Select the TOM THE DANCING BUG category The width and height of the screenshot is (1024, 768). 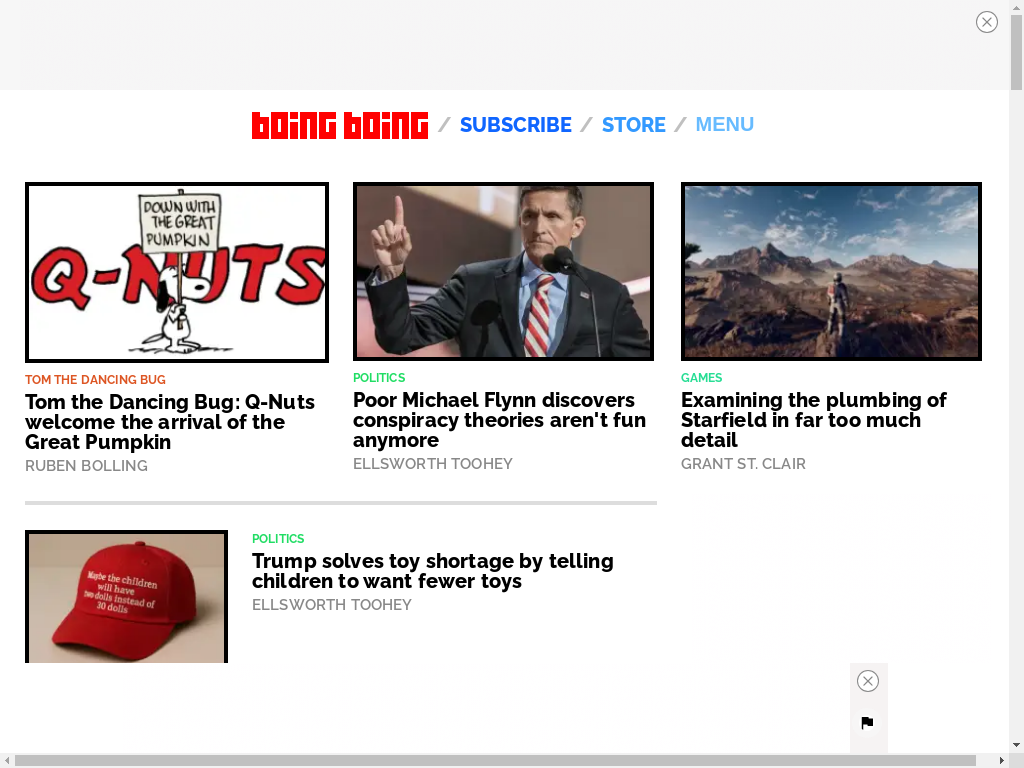95,379
